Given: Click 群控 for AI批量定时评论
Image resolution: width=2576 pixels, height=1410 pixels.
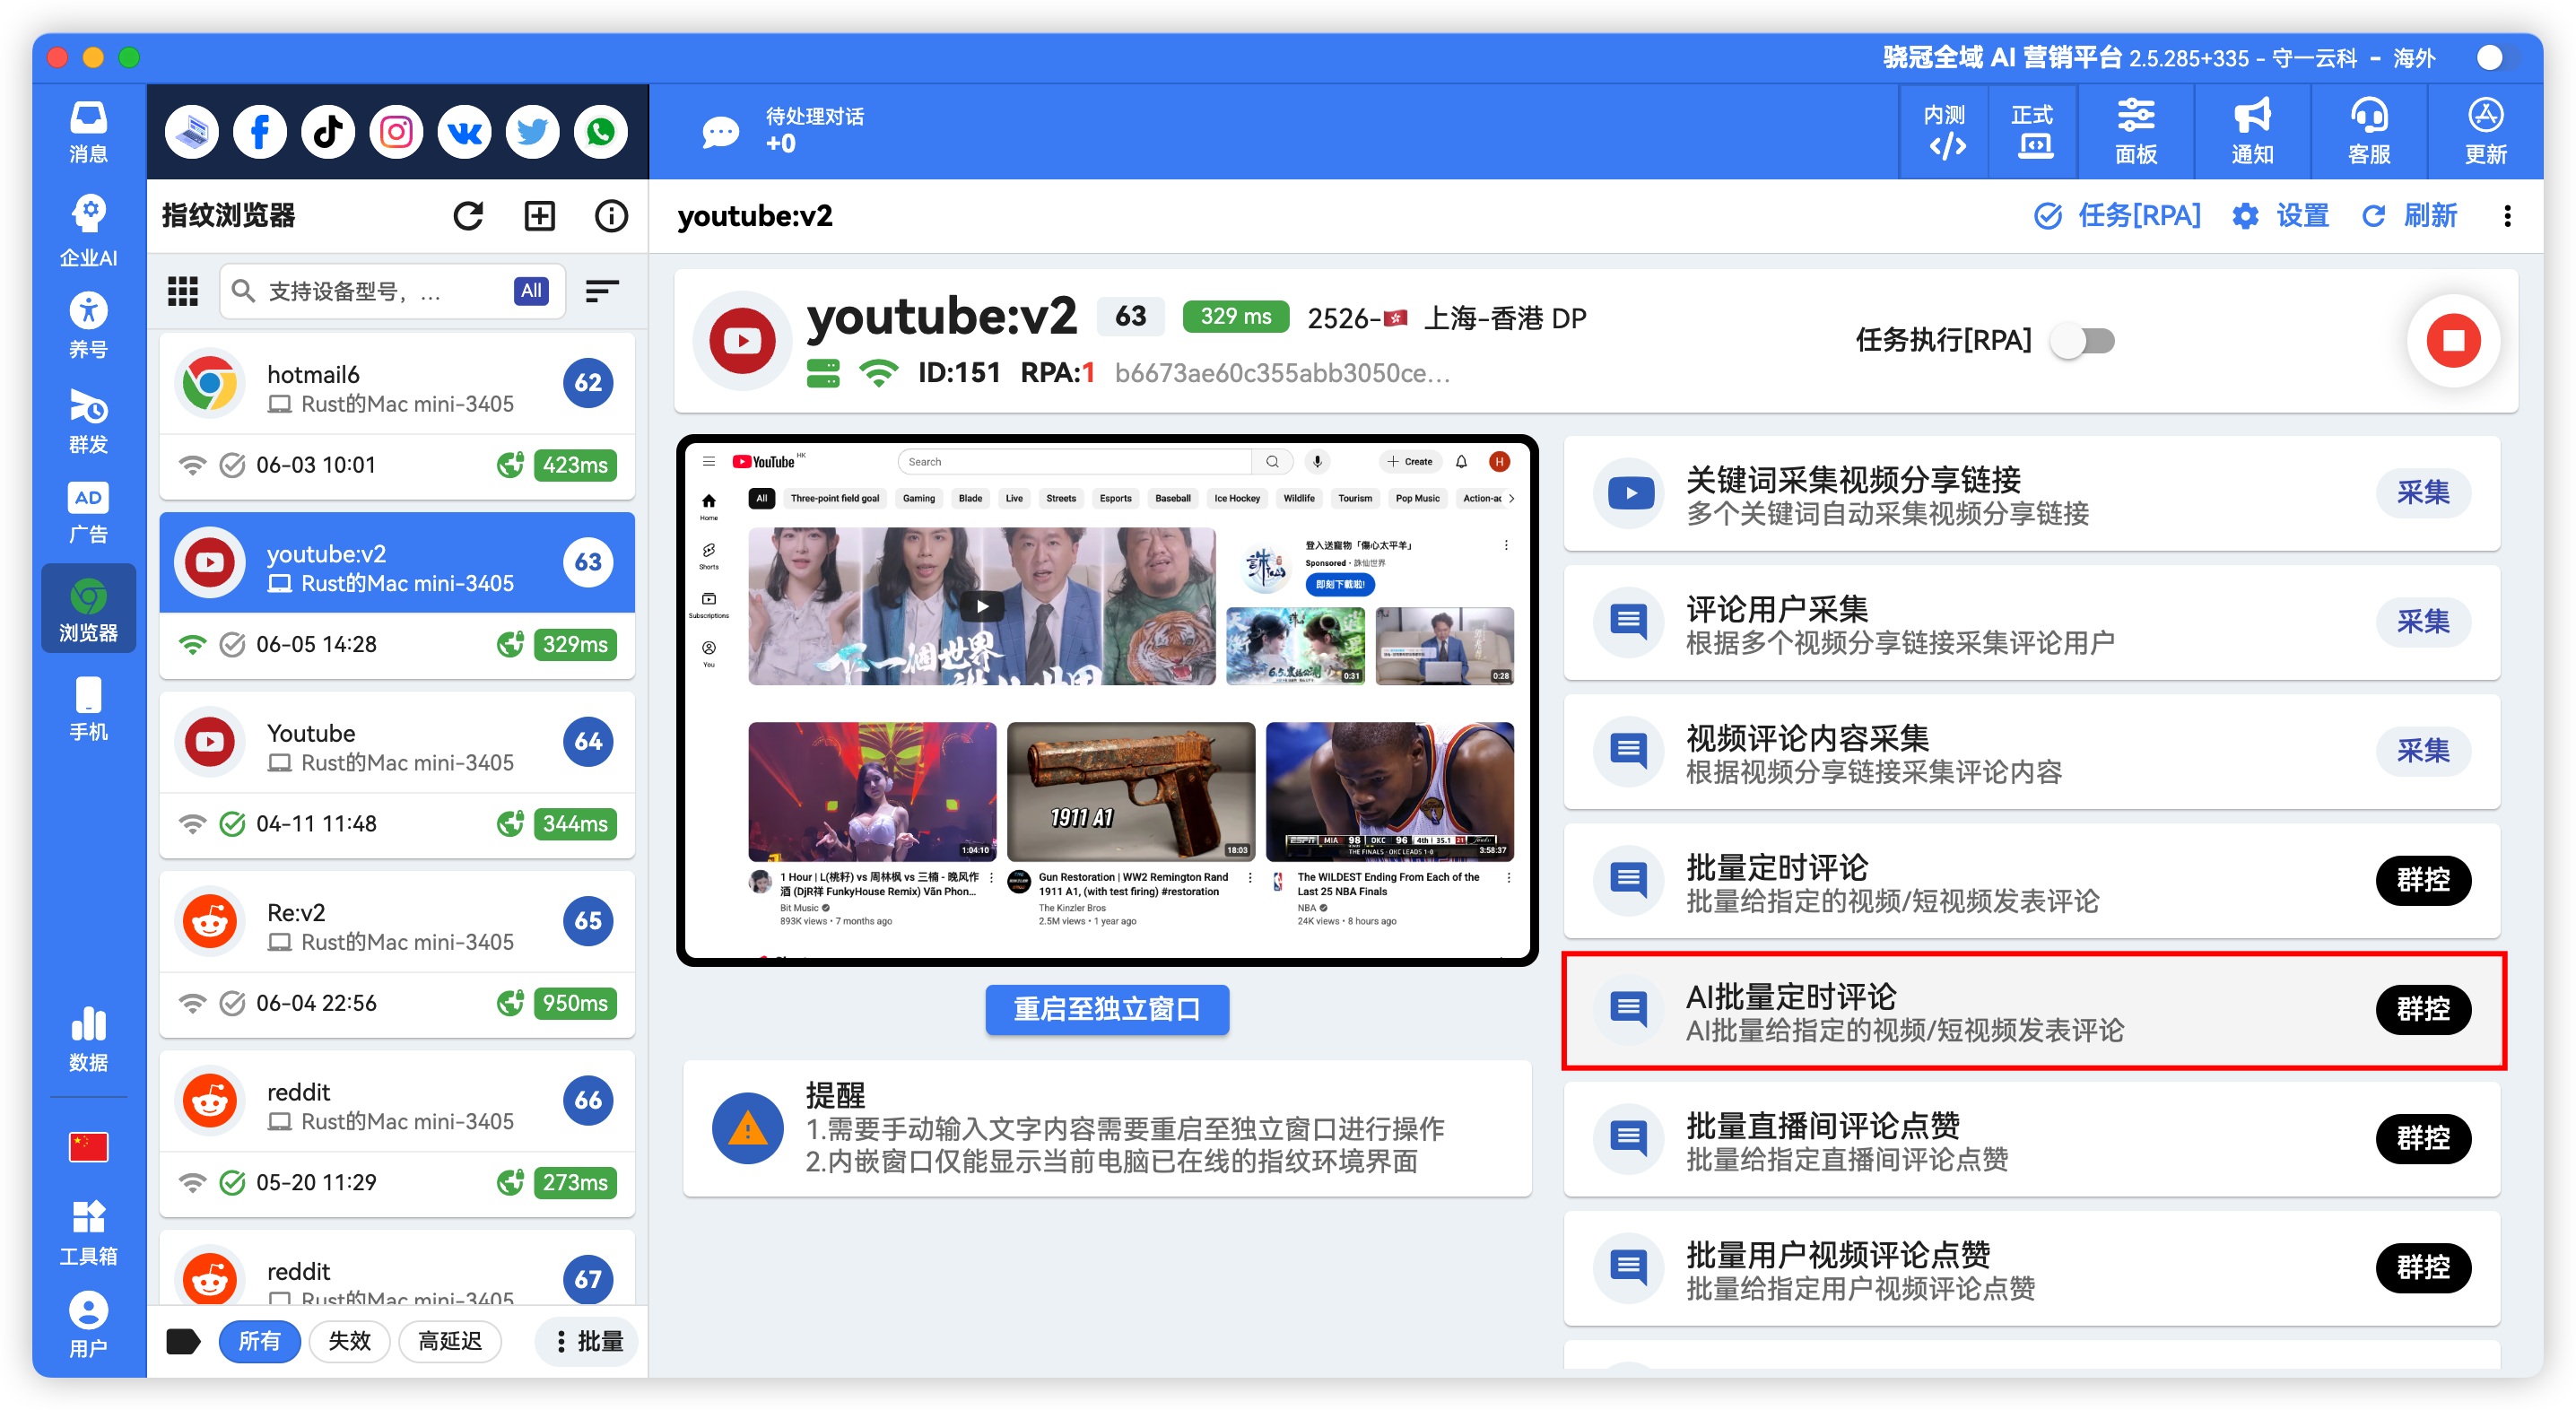Looking at the screenshot, I should coord(2423,1008).
